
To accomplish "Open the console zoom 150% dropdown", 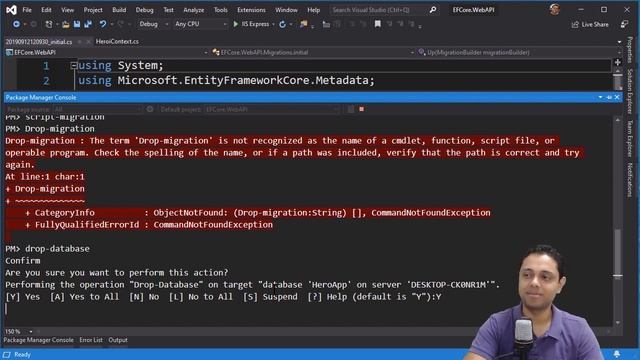I will point(19,331).
